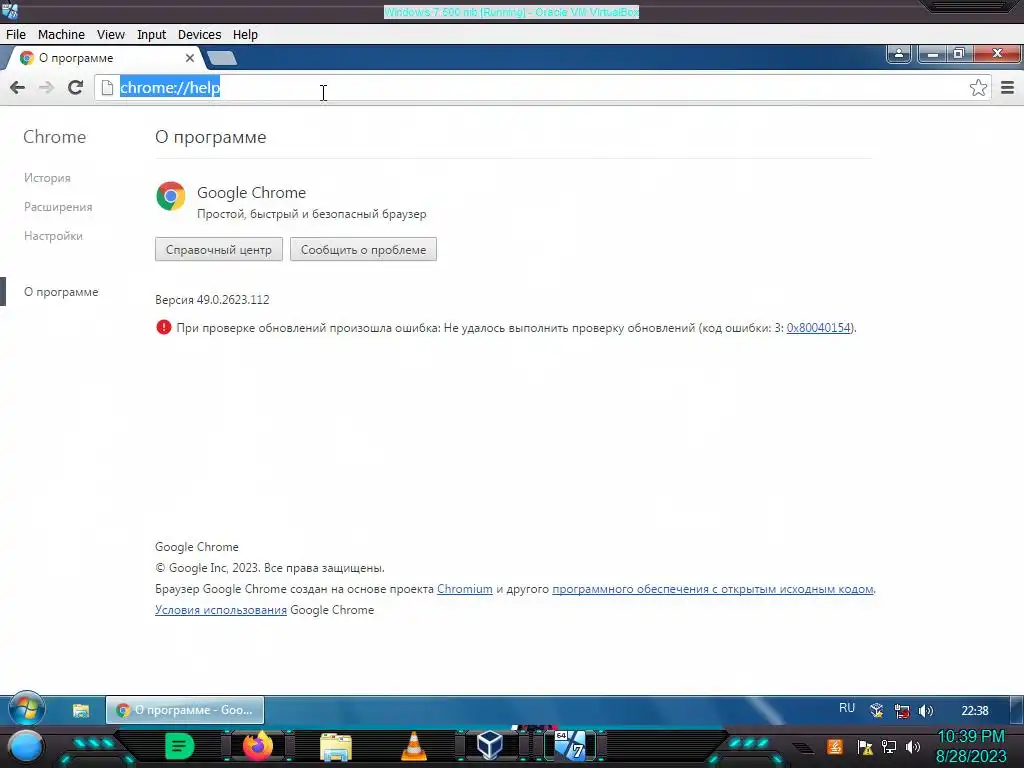The width and height of the screenshot is (1024, 768).
Task: Launch Firefox from the host dock
Action: coord(258,746)
